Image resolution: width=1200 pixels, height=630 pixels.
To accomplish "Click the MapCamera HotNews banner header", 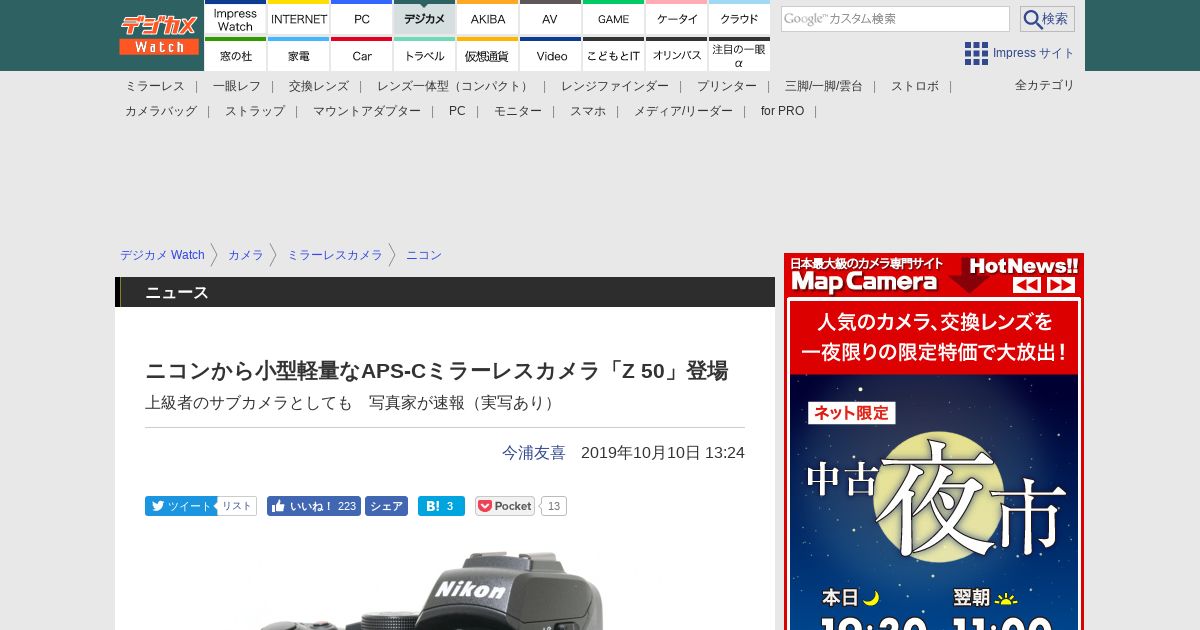I will [x=934, y=275].
